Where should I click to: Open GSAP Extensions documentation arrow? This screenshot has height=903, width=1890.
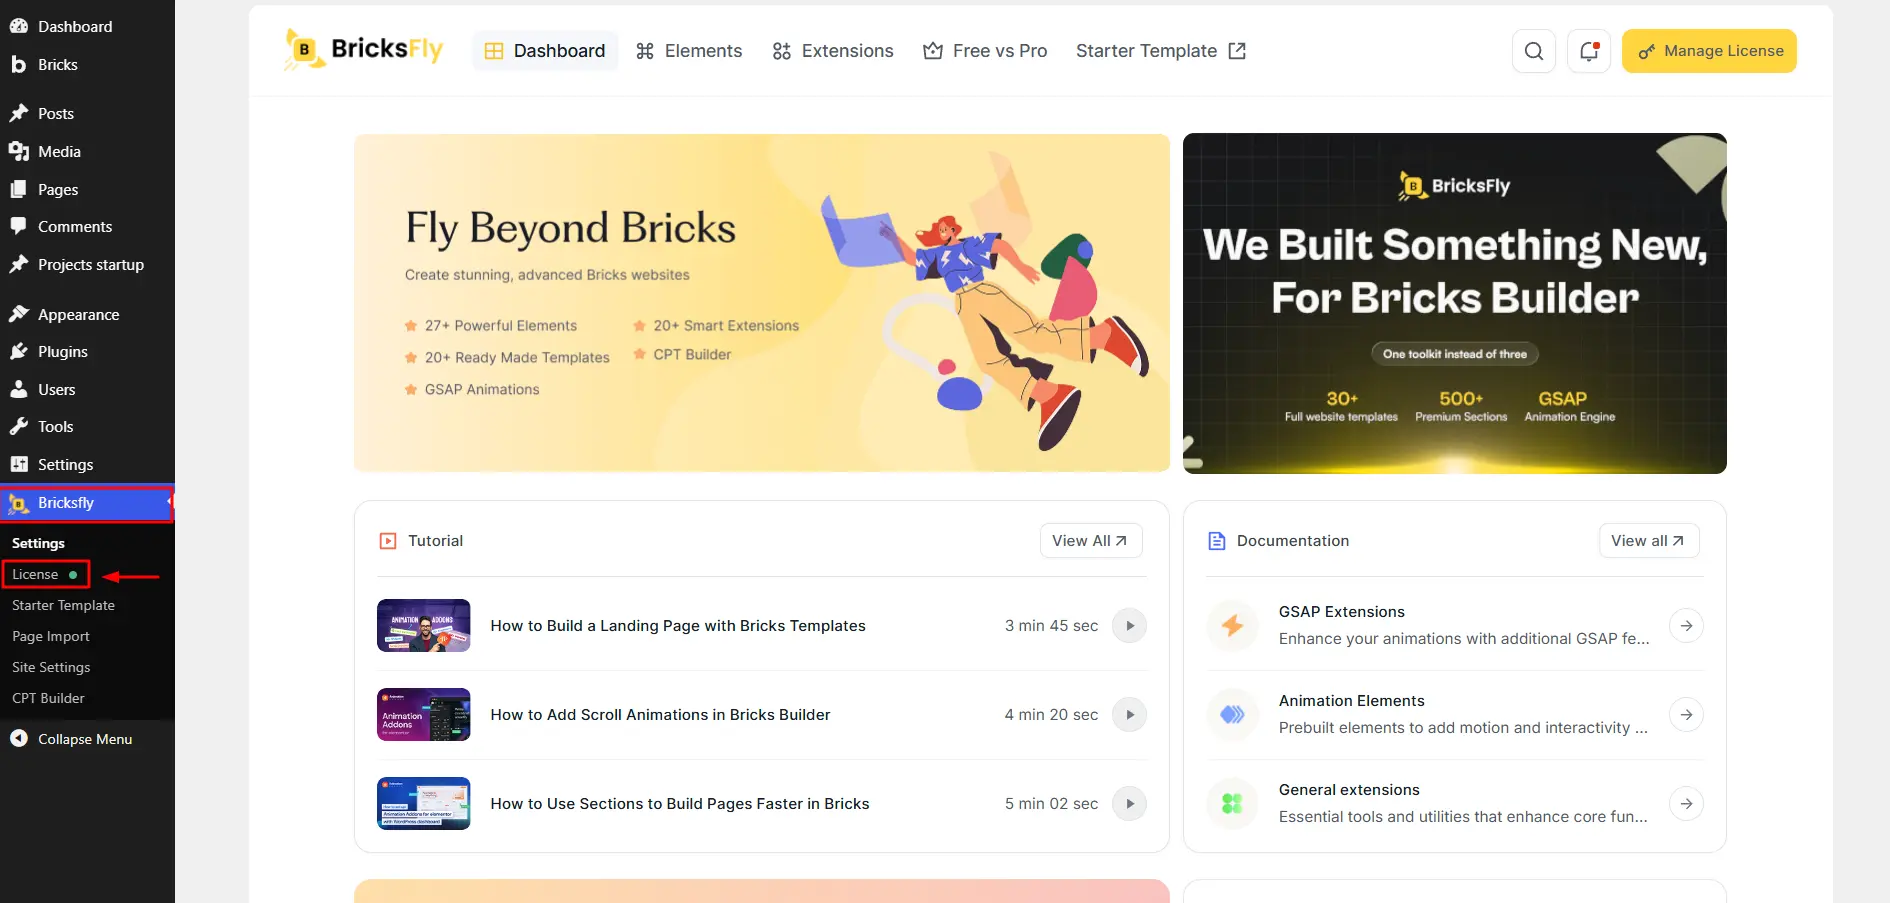pos(1687,626)
